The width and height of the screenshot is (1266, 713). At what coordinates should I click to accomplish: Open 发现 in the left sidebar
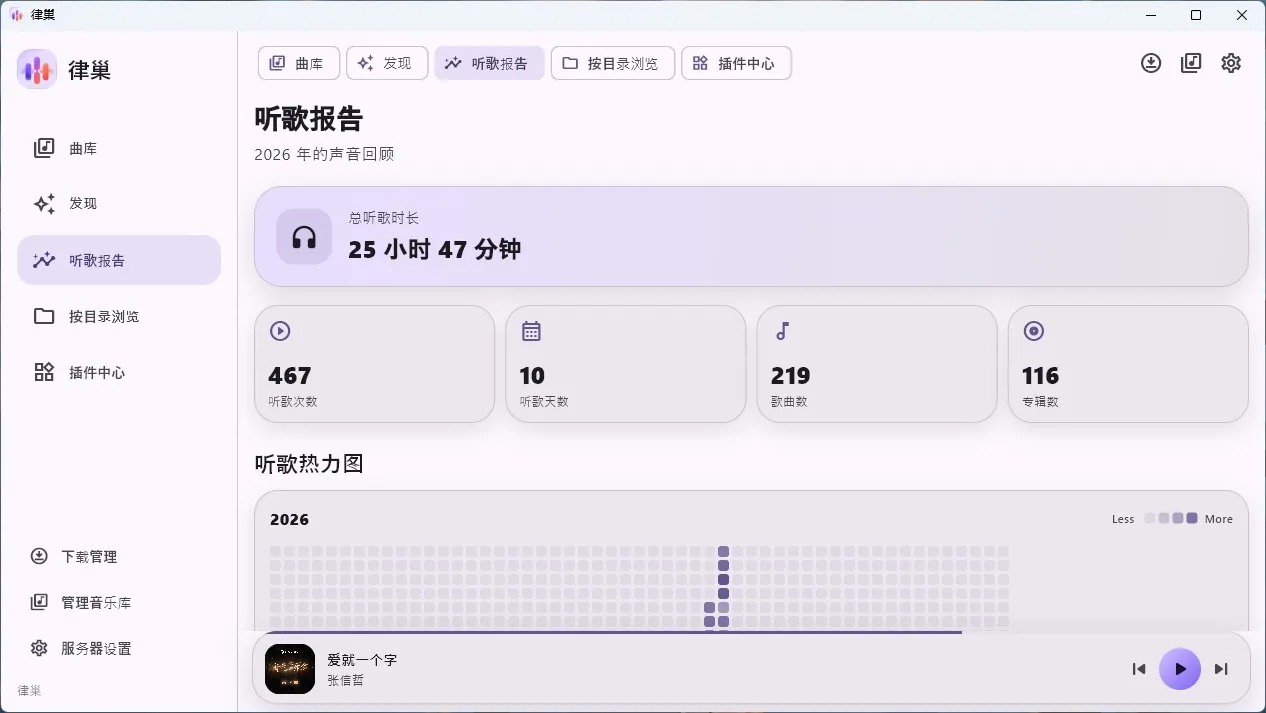pyautogui.click(x=119, y=204)
